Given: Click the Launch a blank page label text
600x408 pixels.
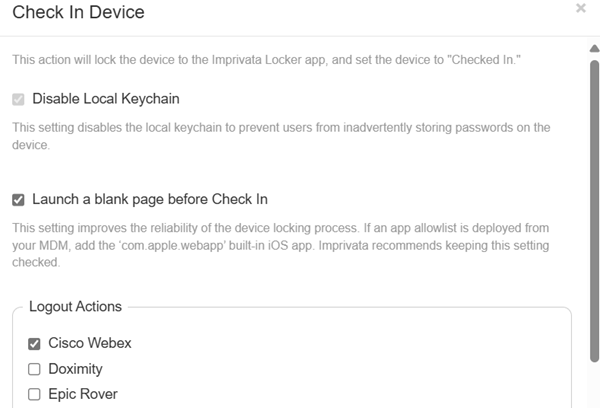Looking at the screenshot, I should click(x=150, y=199).
